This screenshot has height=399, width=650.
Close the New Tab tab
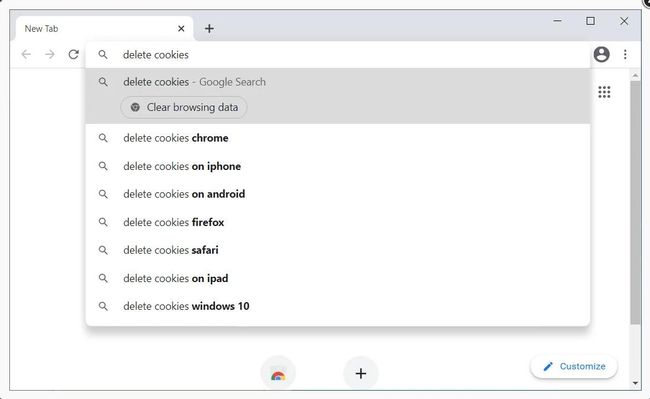[x=181, y=29]
